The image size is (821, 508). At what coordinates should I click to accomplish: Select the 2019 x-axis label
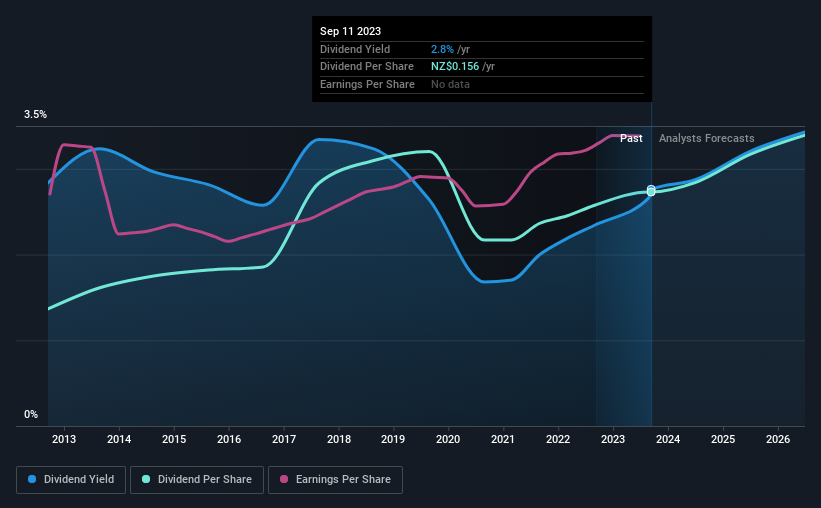393,439
